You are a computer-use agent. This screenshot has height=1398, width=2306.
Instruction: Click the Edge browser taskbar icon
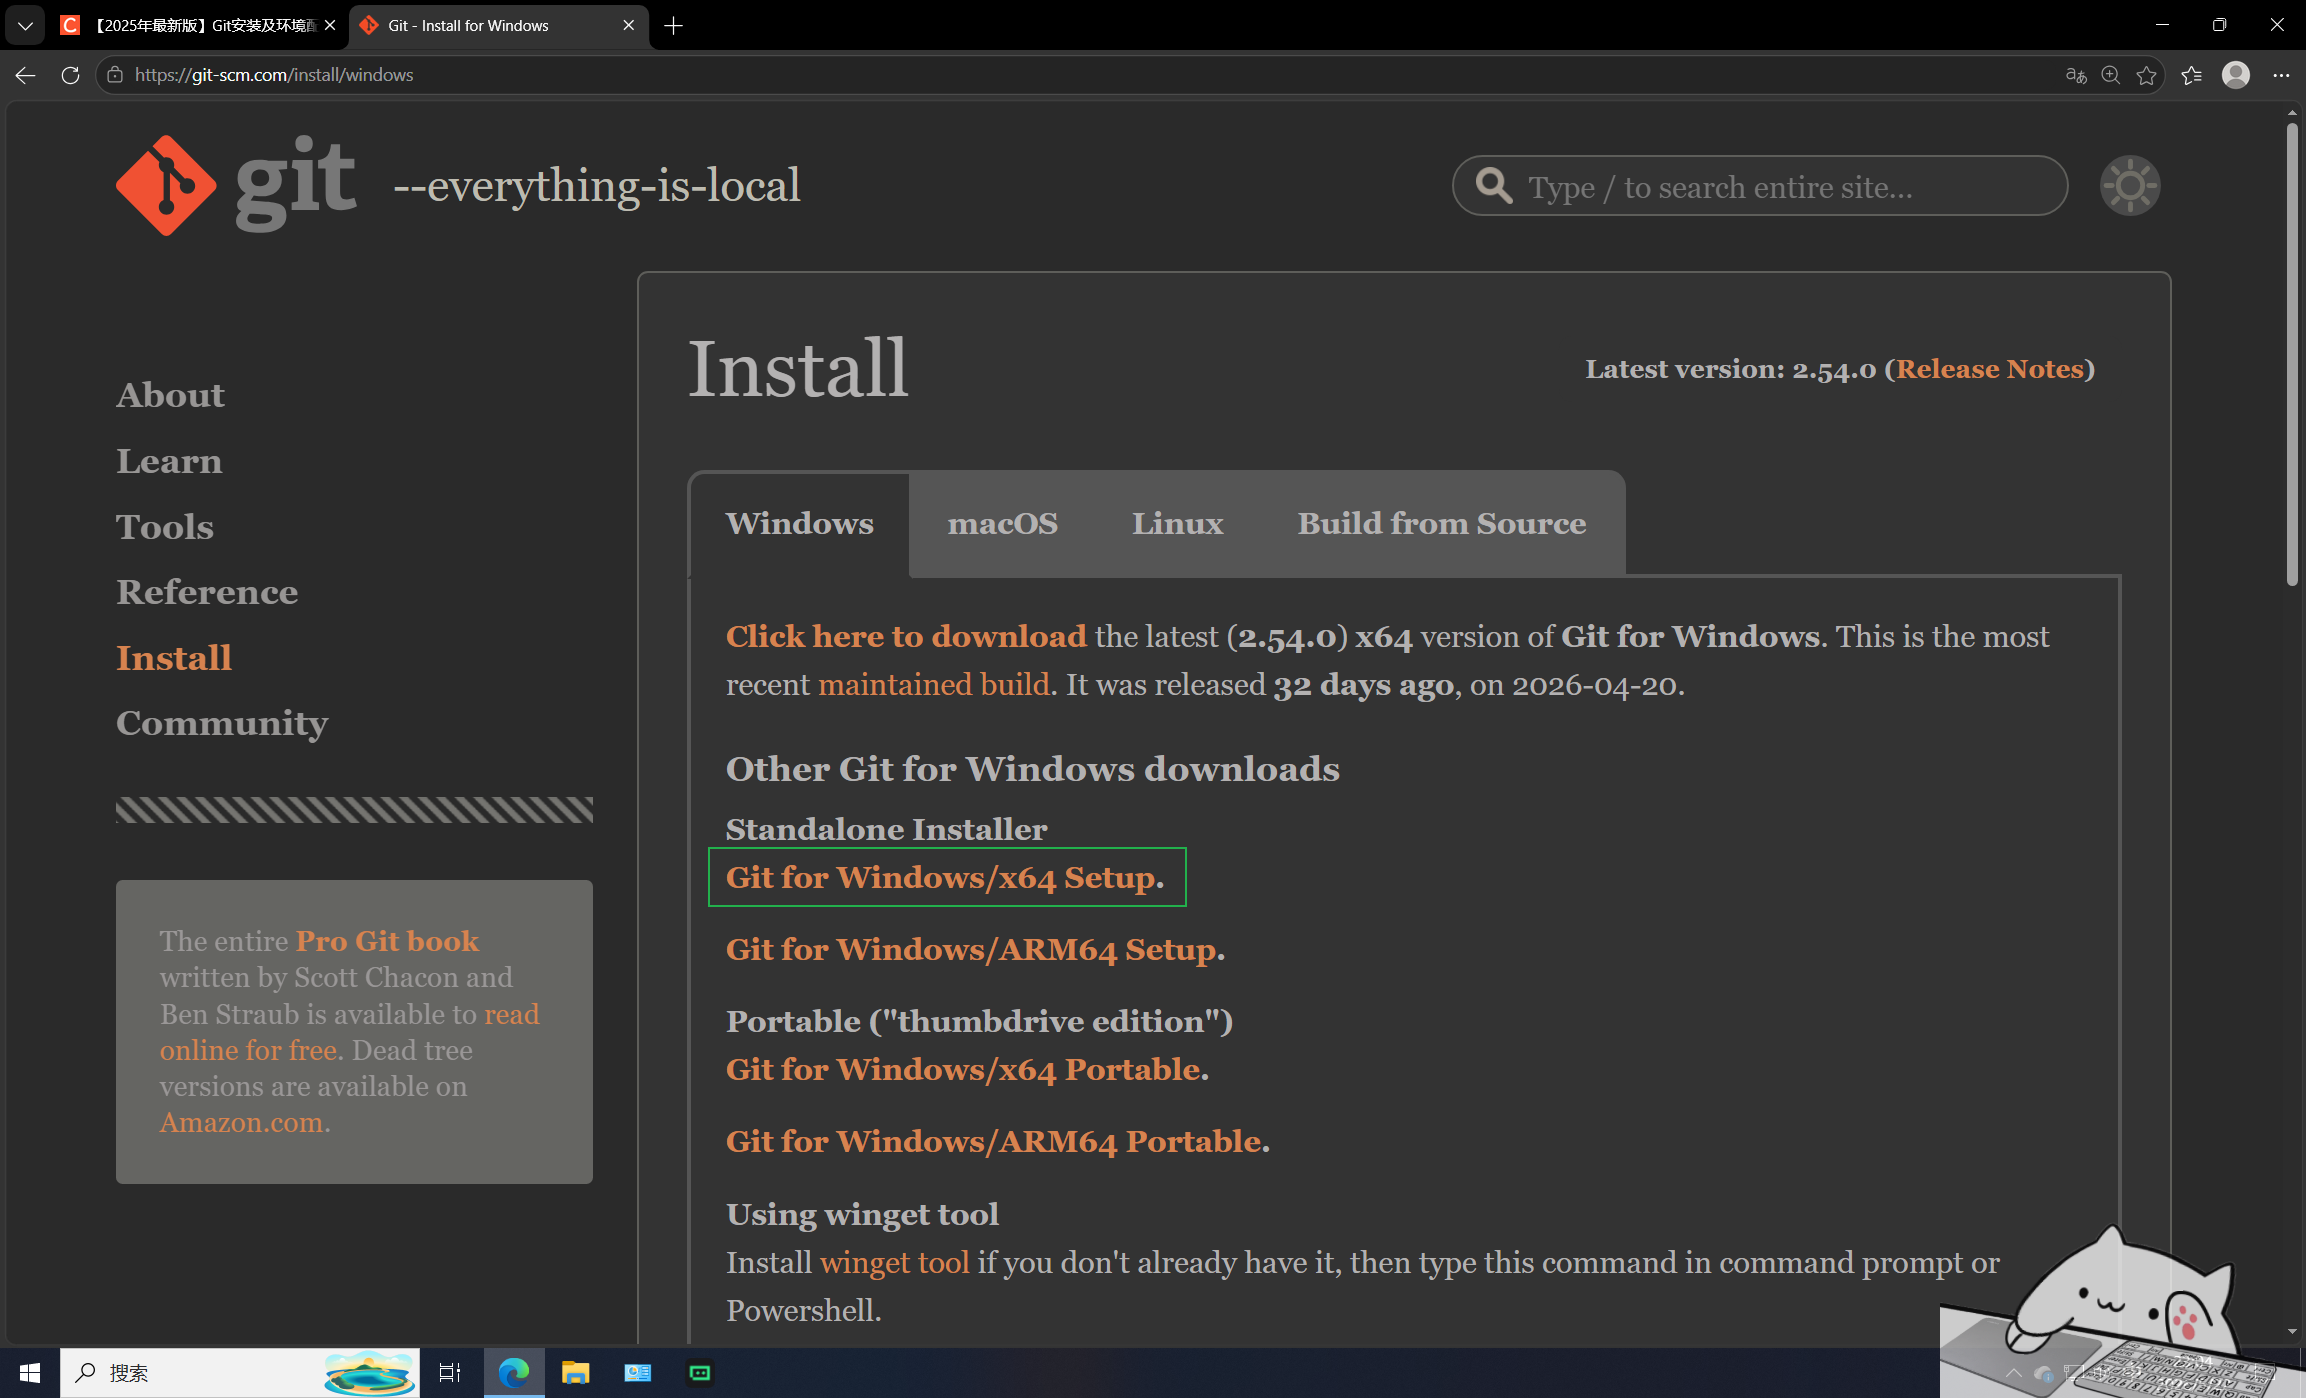(x=514, y=1373)
